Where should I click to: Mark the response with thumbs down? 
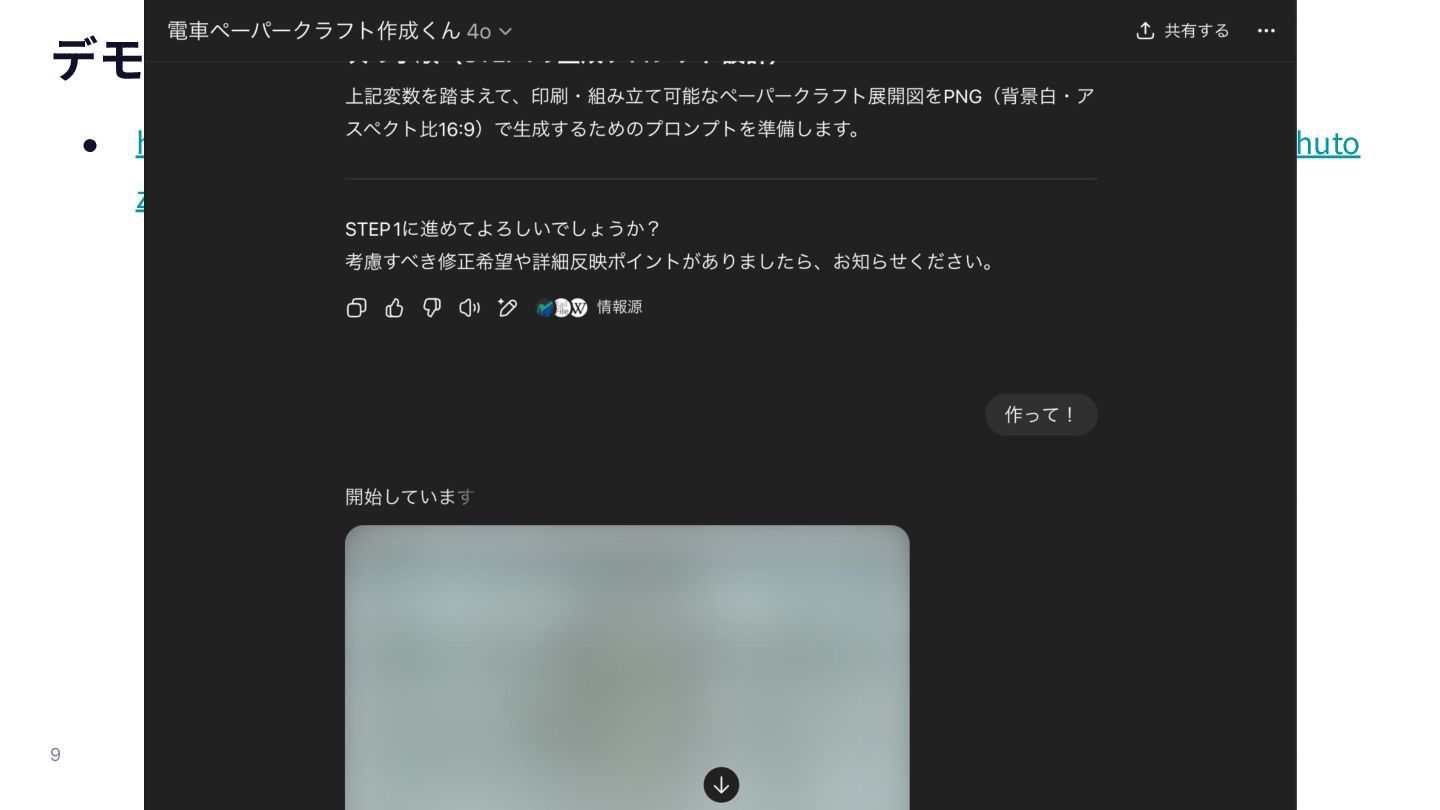click(x=432, y=308)
